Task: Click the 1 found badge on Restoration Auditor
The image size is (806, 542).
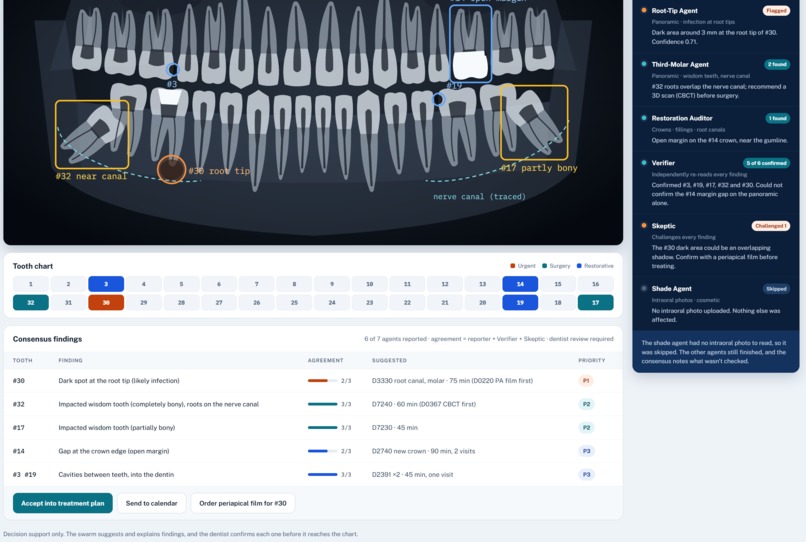Action: (x=777, y=118)
